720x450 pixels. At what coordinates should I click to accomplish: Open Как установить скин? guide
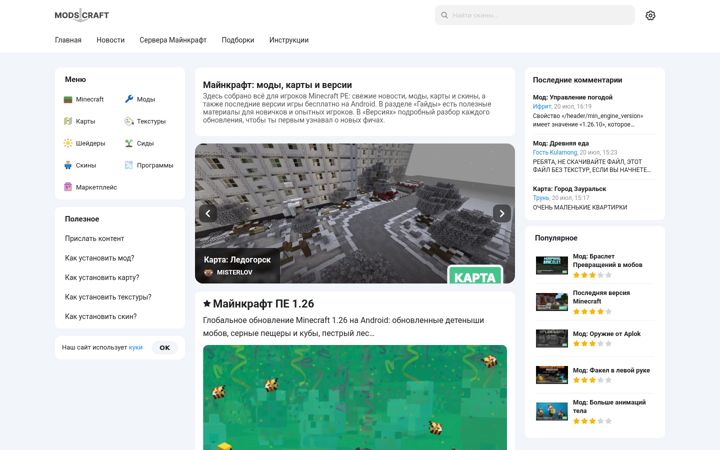(101, 316)
